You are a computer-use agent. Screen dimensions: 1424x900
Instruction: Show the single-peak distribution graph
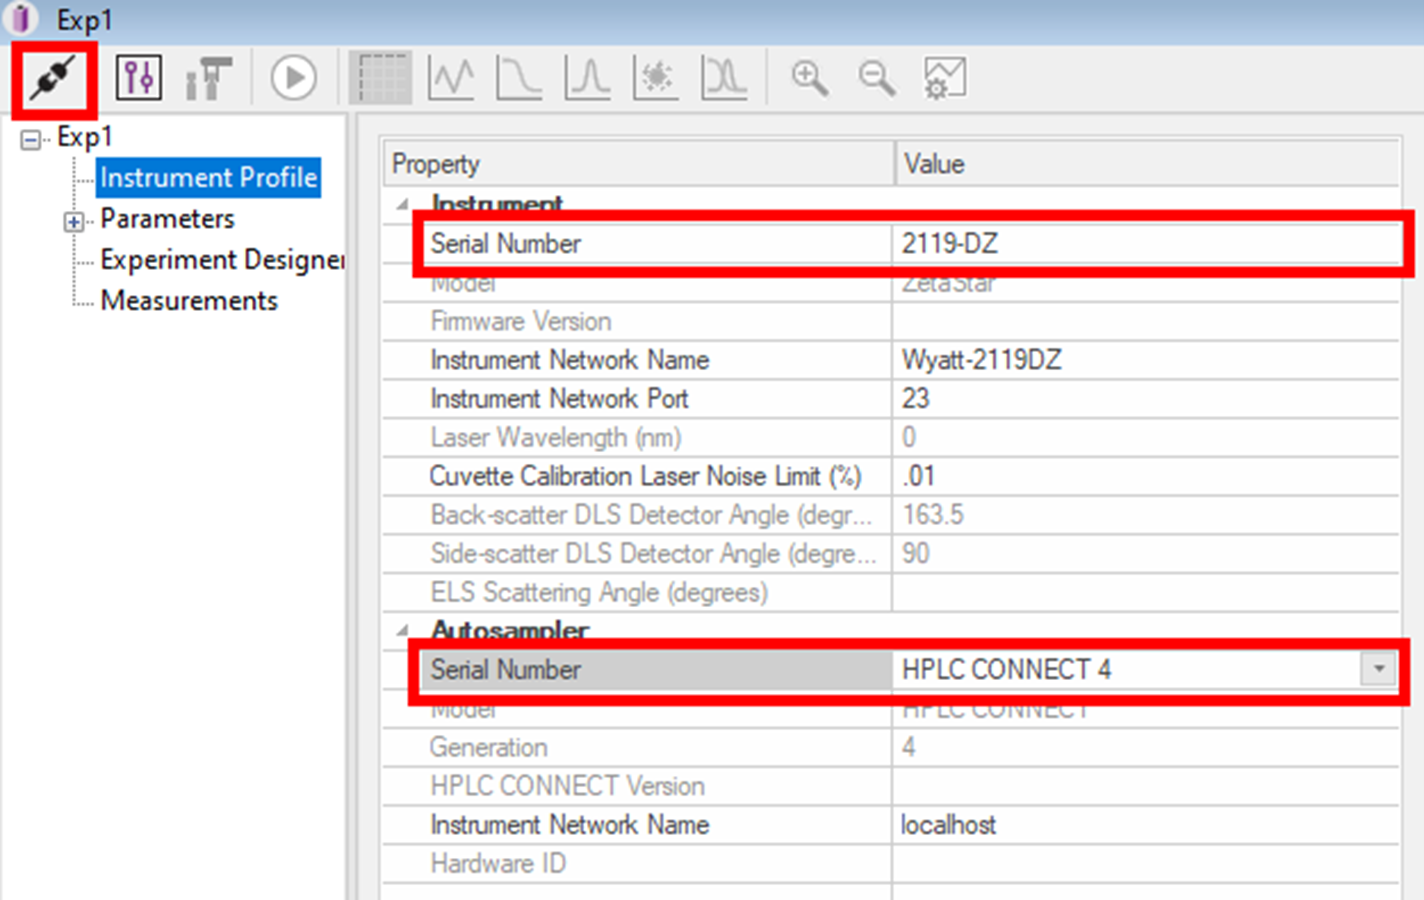[x=587, y=78]
